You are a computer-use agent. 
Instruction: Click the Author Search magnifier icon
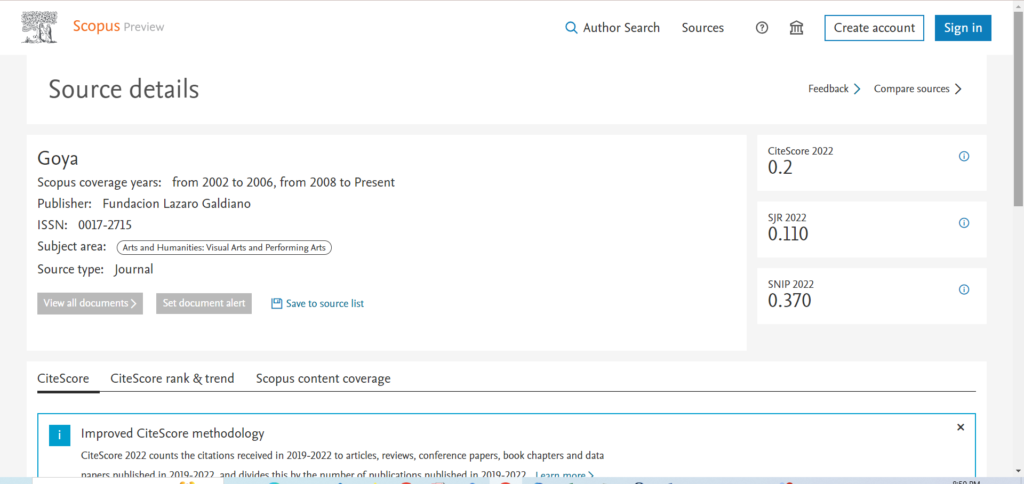[571, 28]
